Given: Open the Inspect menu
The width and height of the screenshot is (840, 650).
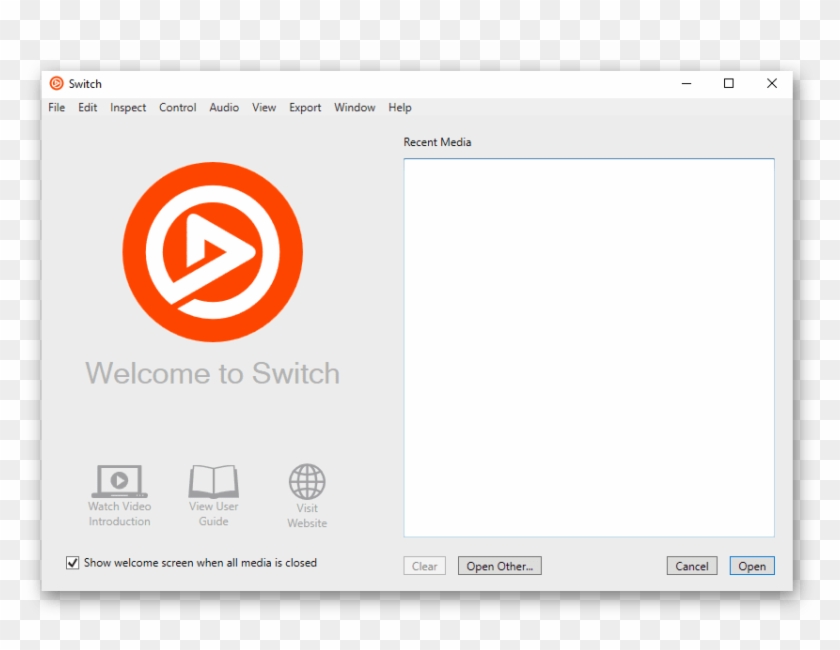Looking at the screenshot, I should tap(127, 107).
